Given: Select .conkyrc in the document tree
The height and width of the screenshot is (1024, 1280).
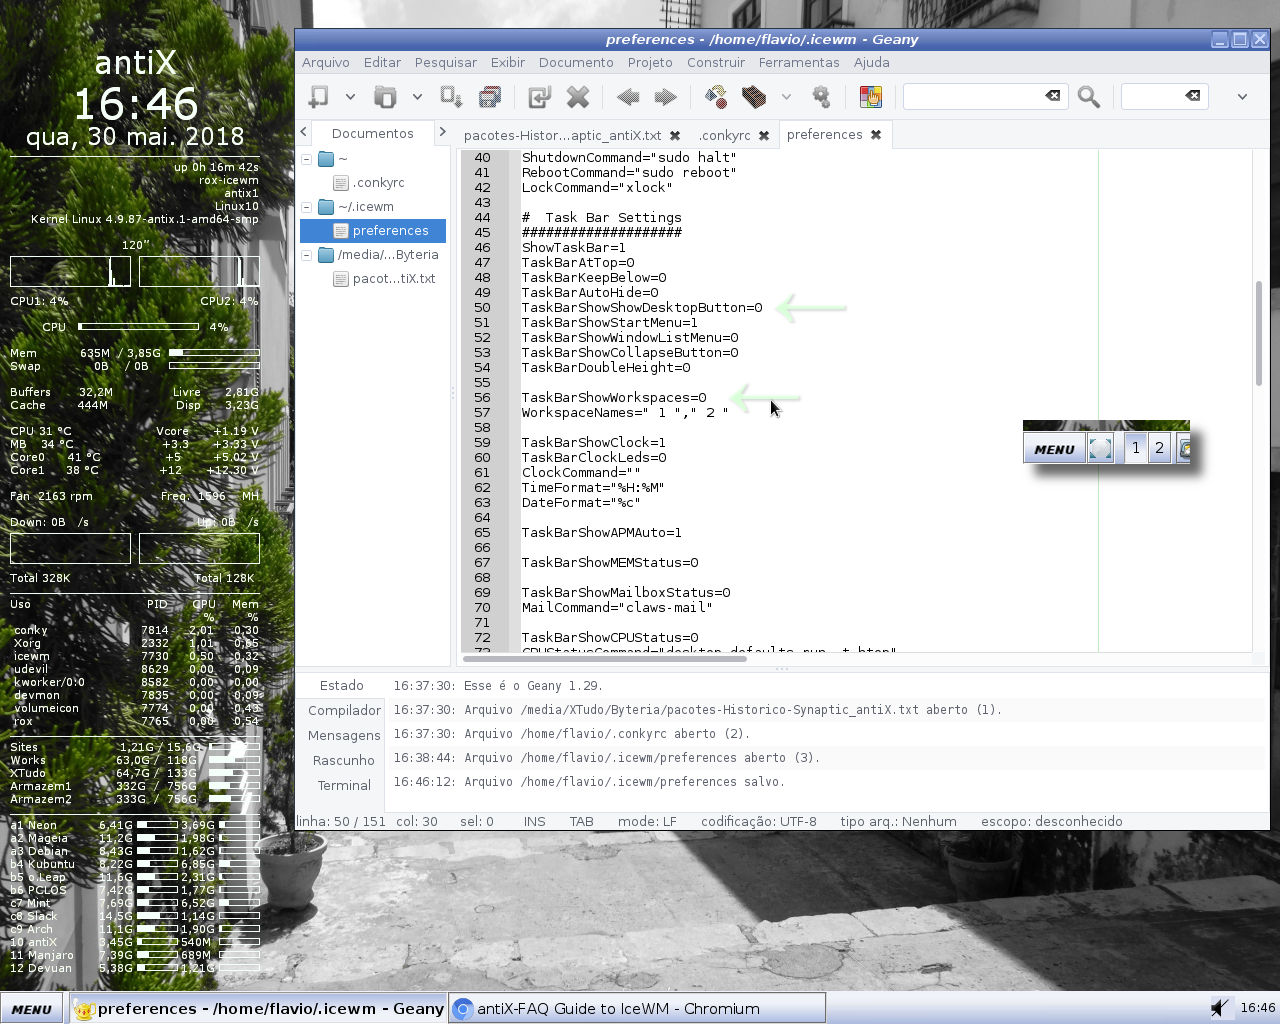Looking at the screenshot, I should pos(378,183).
